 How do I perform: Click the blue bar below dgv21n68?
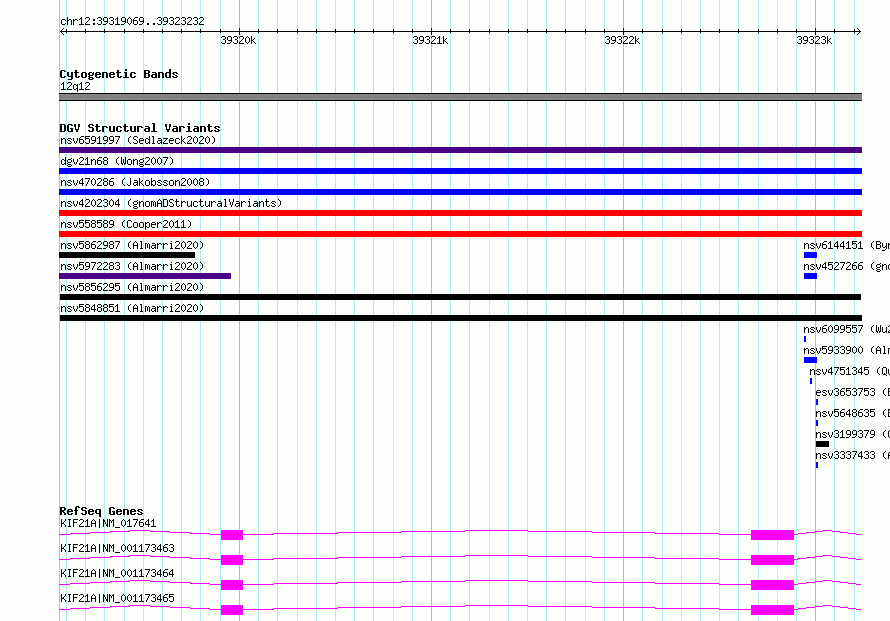460,171
